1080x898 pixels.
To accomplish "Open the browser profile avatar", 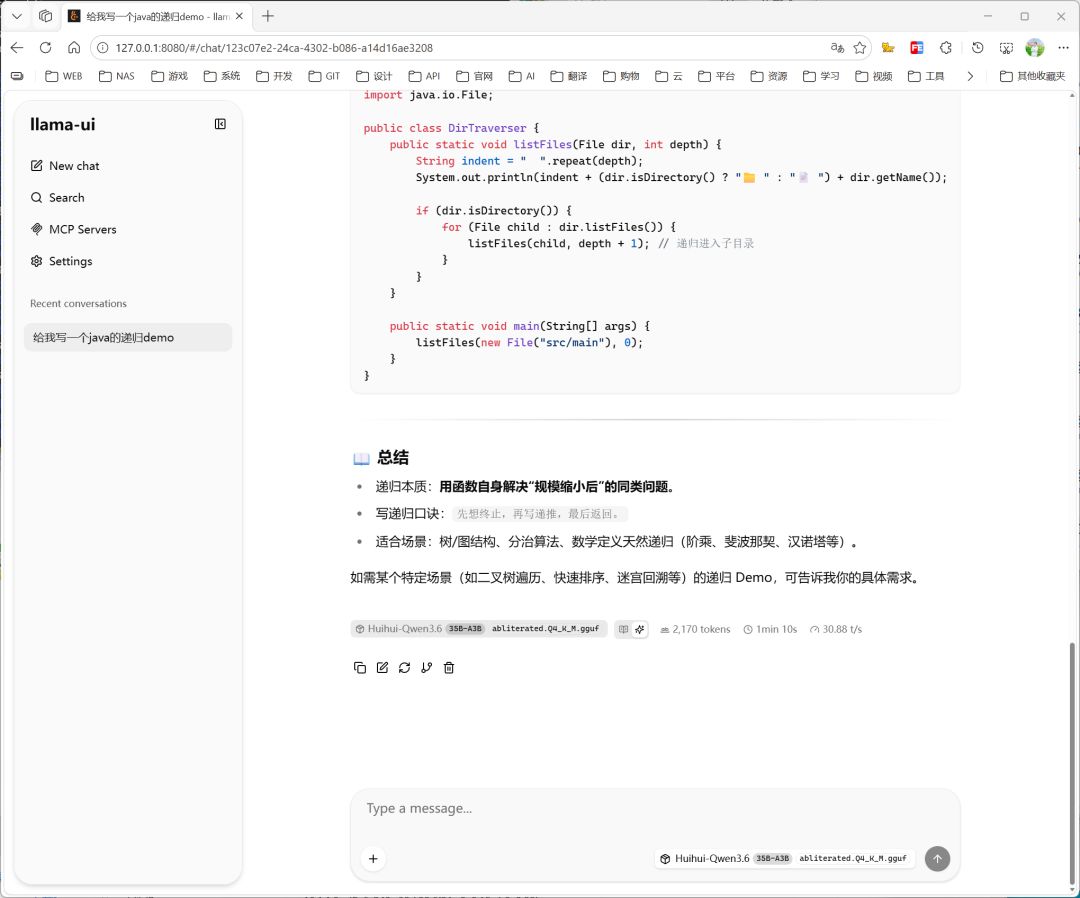I will (x=1035, y=48).
